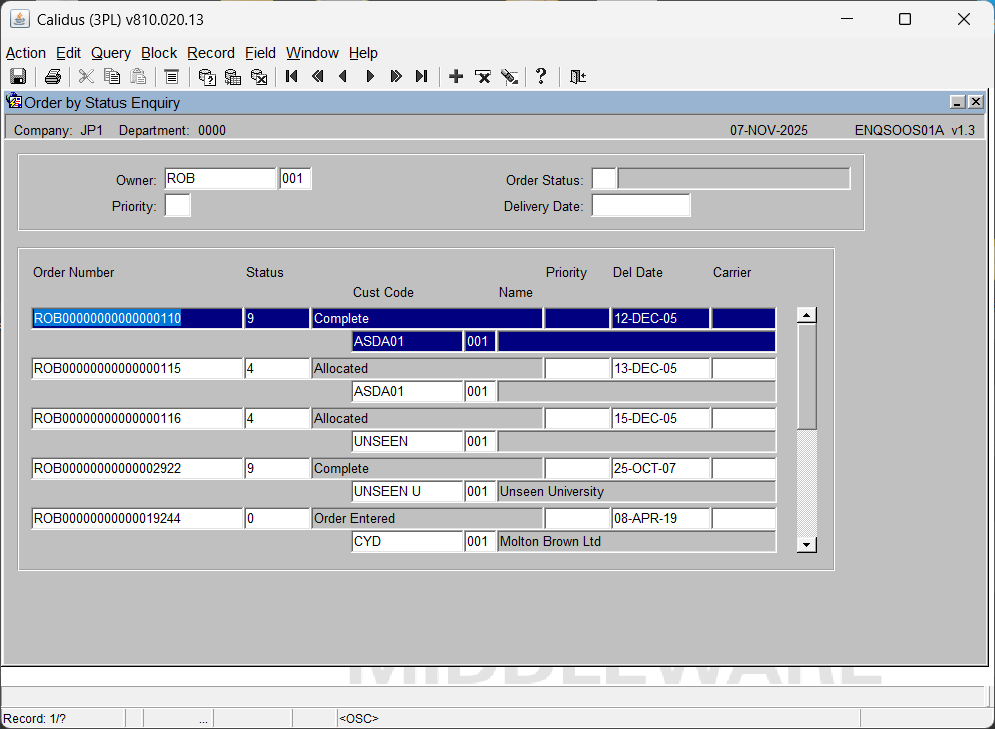The image size is (995, 729).
Task: Click the Enter Query toolbar icon
Action: pos(207,77)
